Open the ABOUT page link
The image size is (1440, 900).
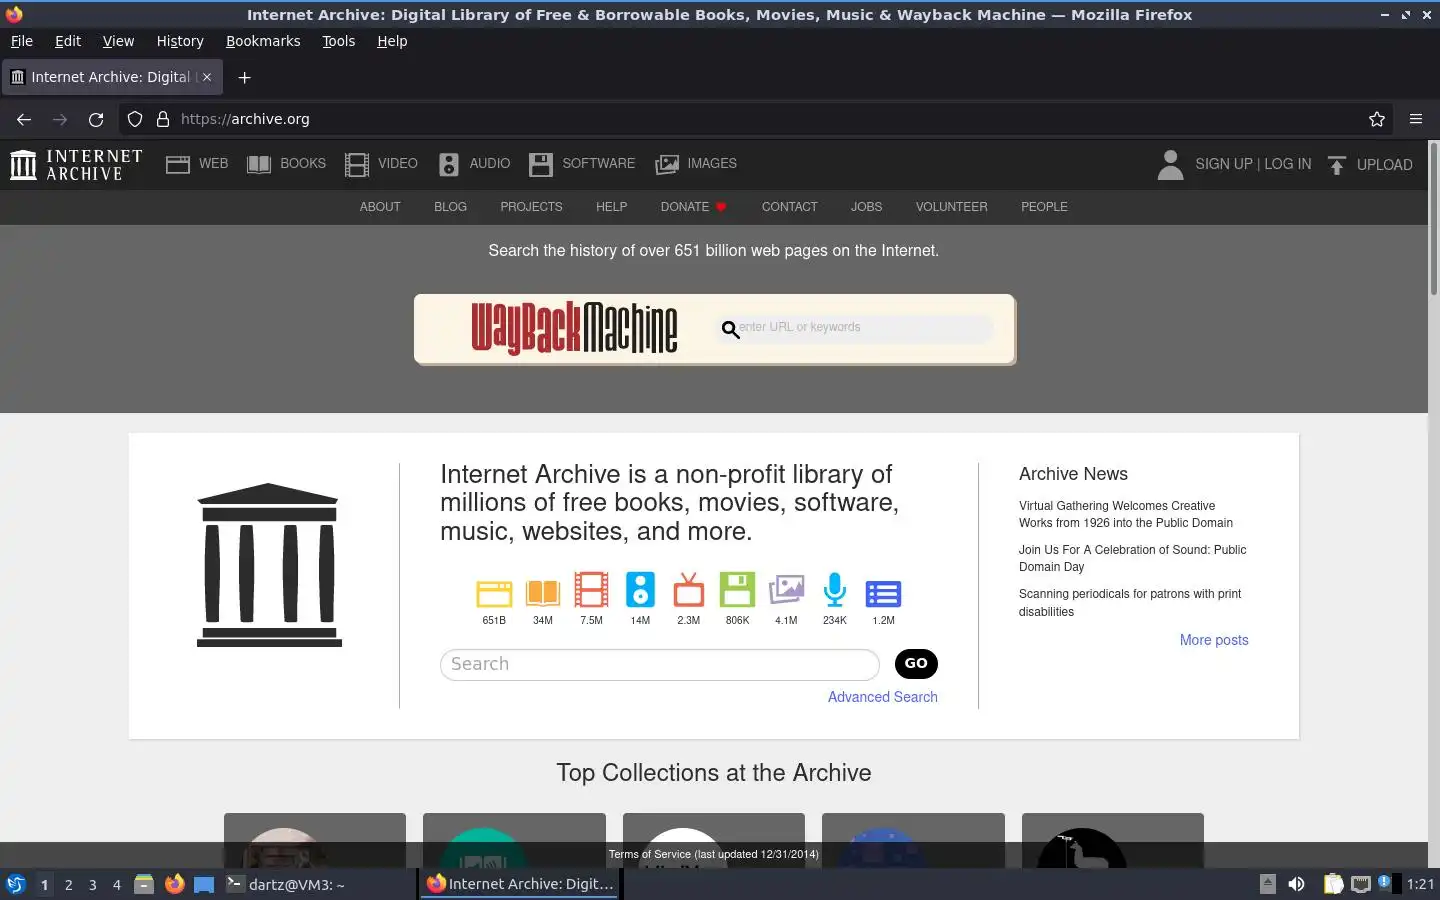coord(380,207)
